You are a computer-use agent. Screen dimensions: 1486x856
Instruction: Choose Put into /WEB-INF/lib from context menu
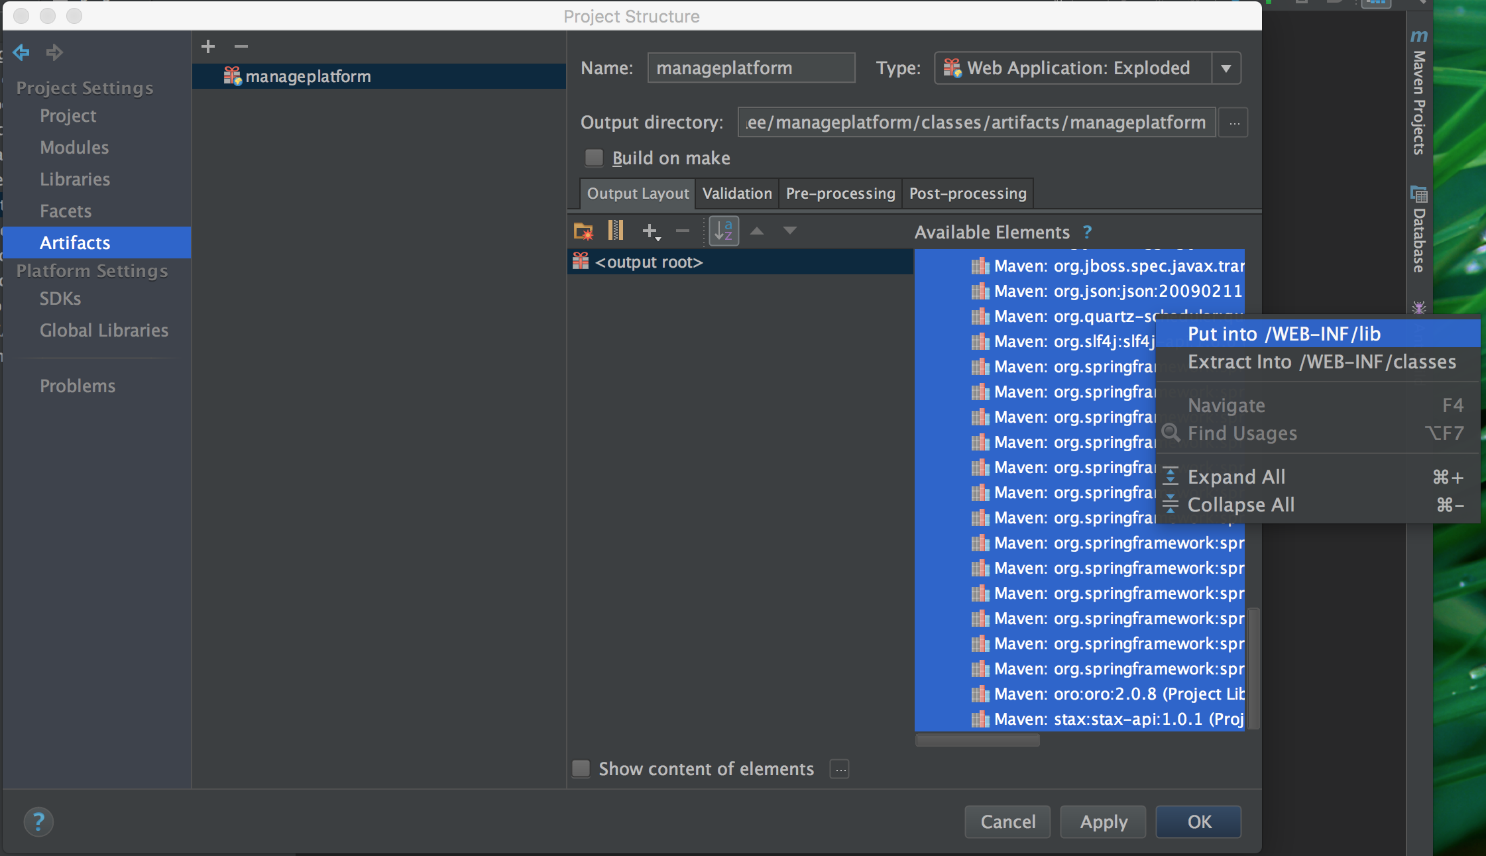(x=1318, y=334)
